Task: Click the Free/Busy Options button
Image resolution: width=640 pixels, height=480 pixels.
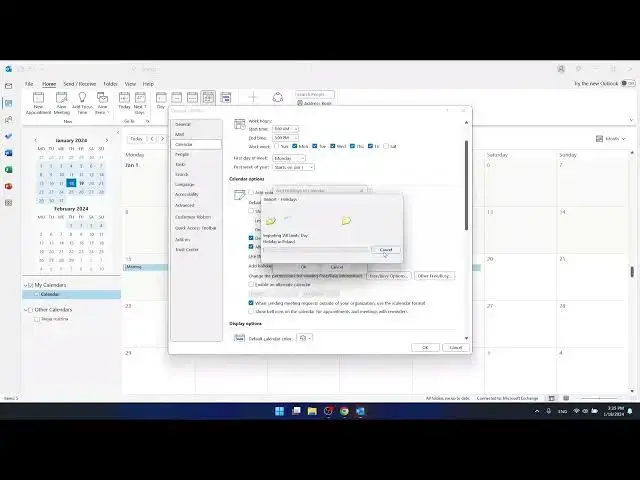Action: coord(389,276)
